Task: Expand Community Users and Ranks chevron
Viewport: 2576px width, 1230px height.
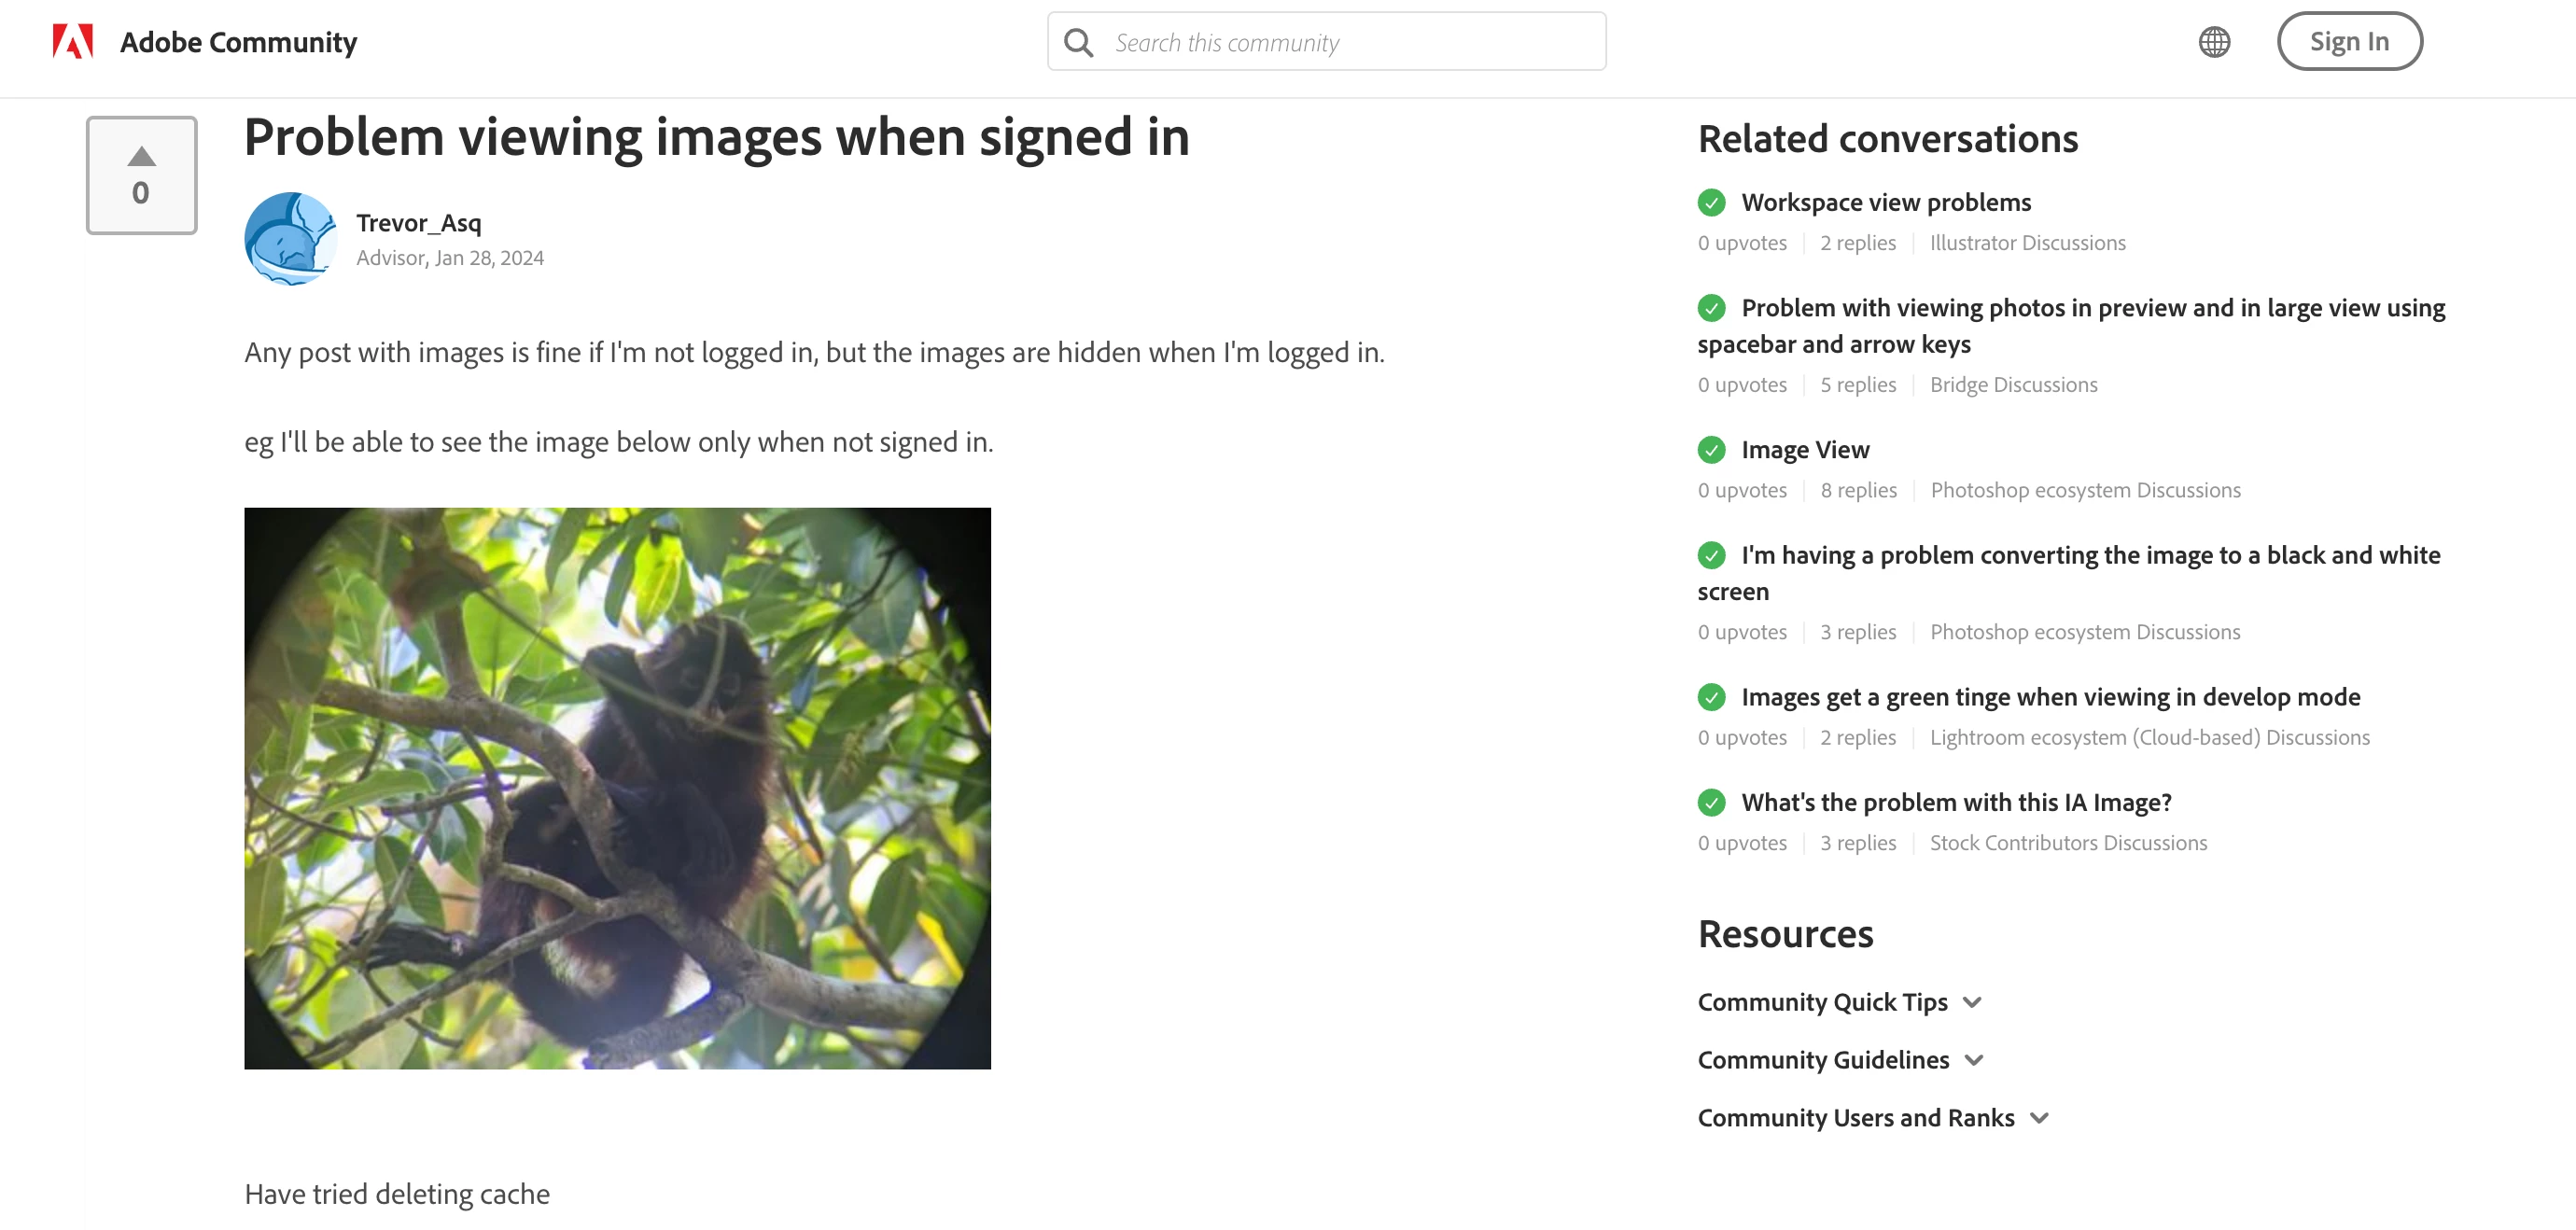Action: (x=2039, y=1119)
